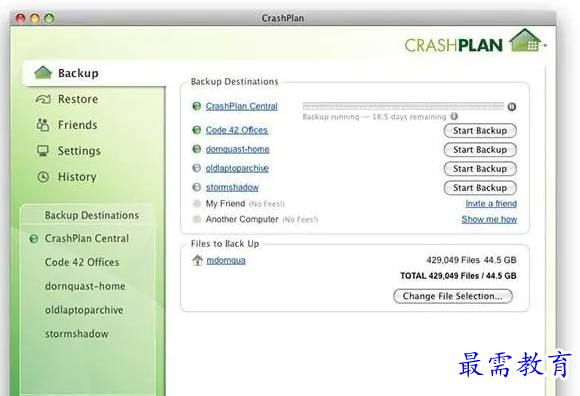Click the My Friend destination text
Viewport: 580px width, 396px height.
point(225,203)
